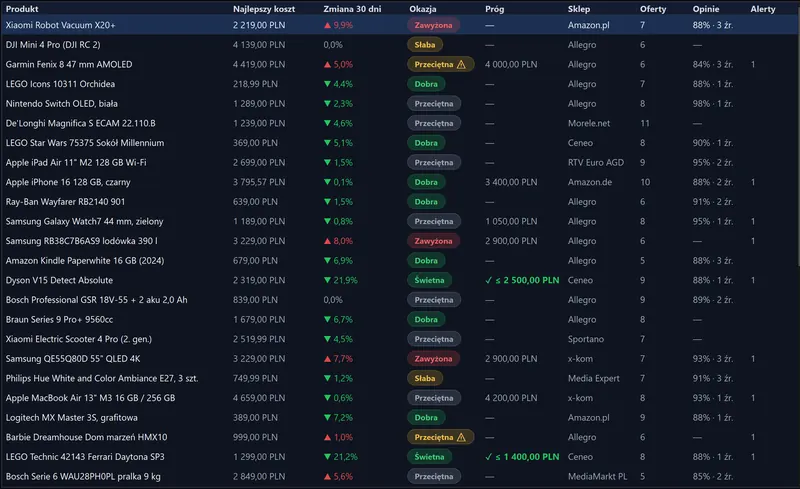This screenshot has width=800, height=489.
Task: Sort by the Produkt column header
Action: click(x=22, y=9)
